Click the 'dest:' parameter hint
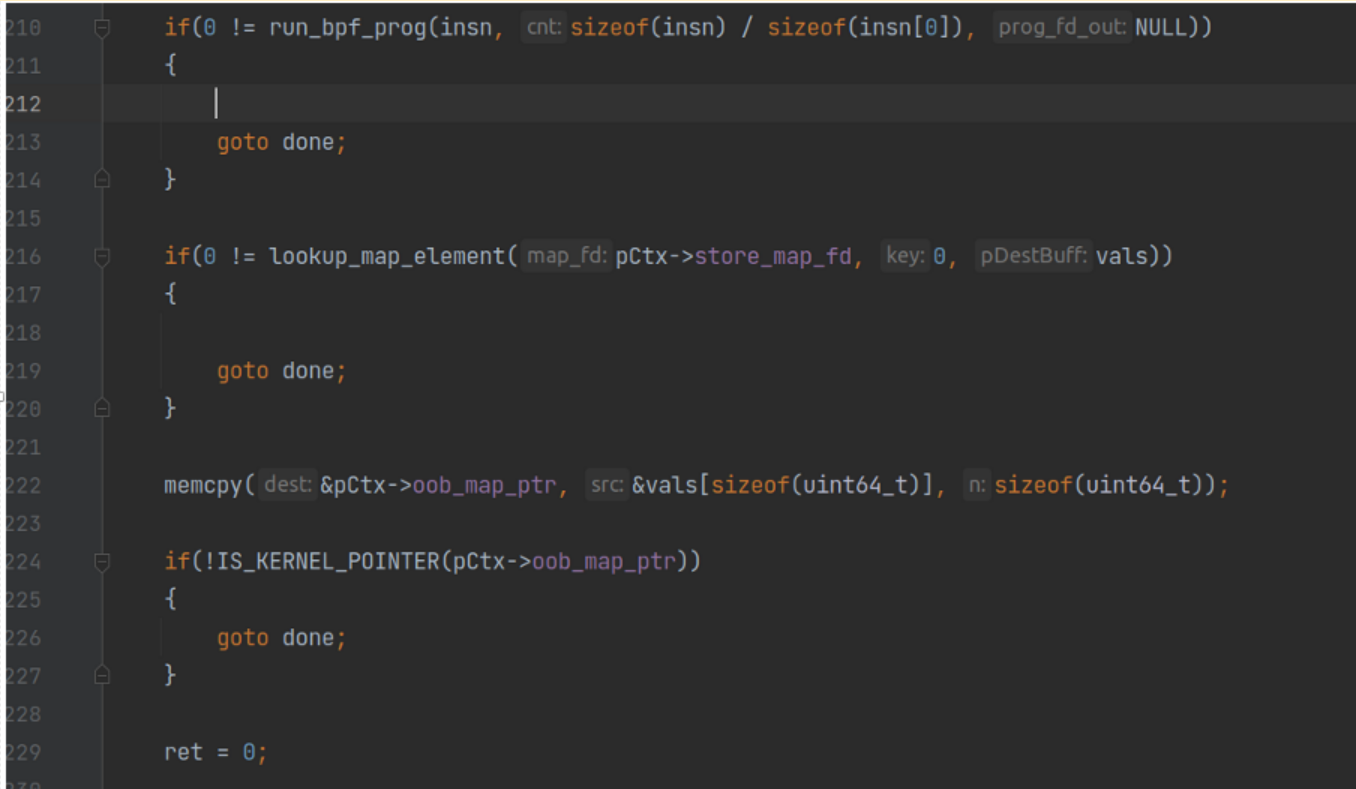Screen dimensions: 1356x789 (x=287, y=486)
